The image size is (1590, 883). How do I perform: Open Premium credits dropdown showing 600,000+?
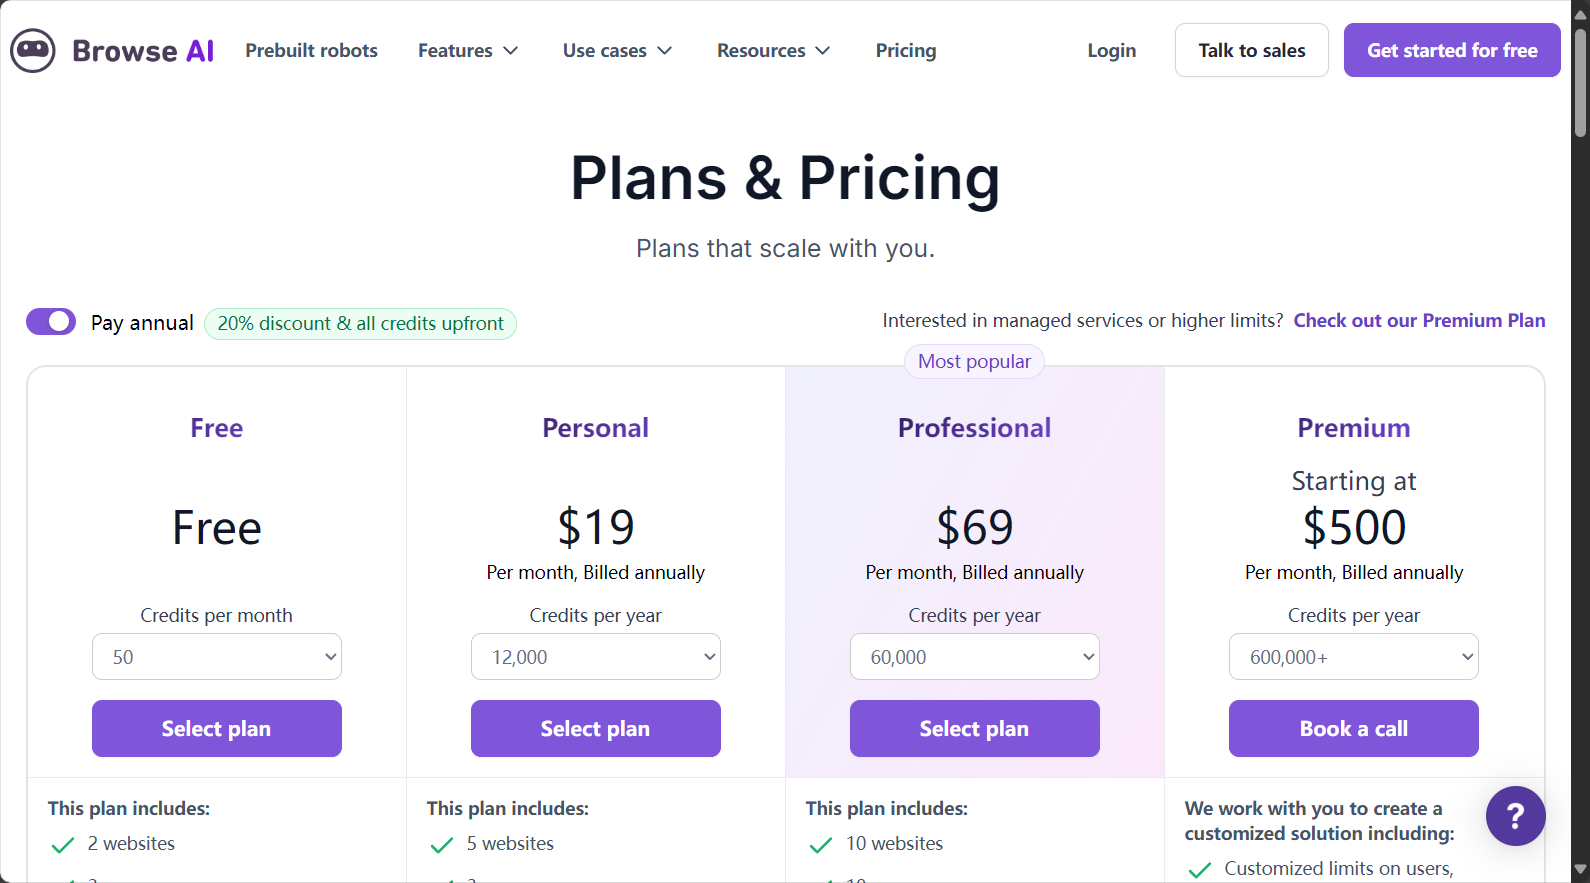pyautogui.click(x=1354, y=657)
